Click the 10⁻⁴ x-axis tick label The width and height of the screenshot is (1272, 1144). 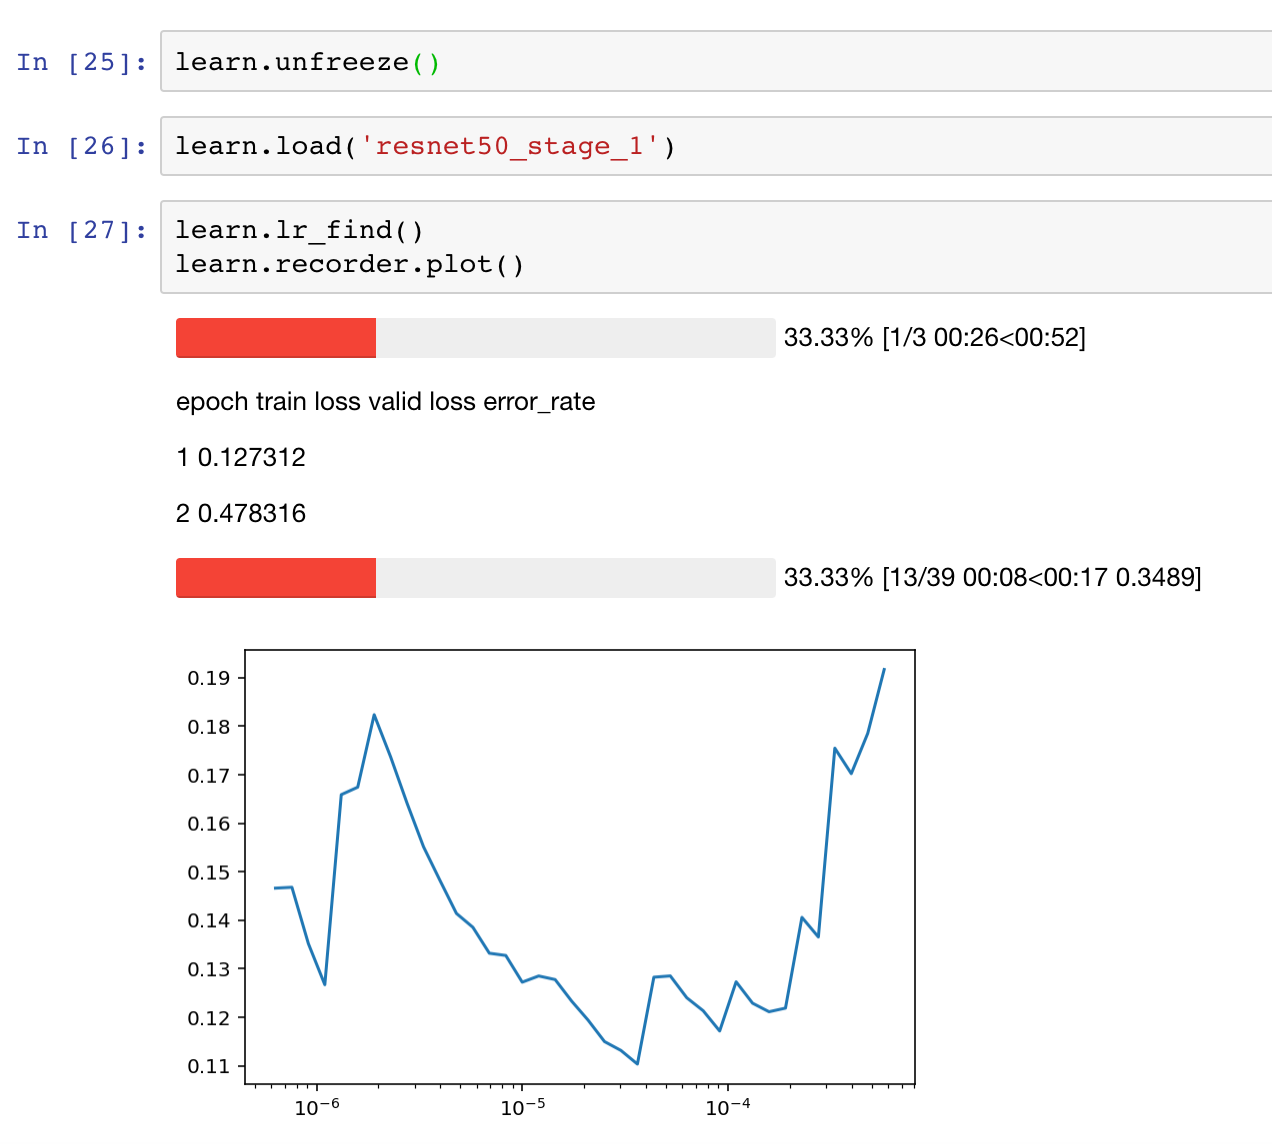728,1106
